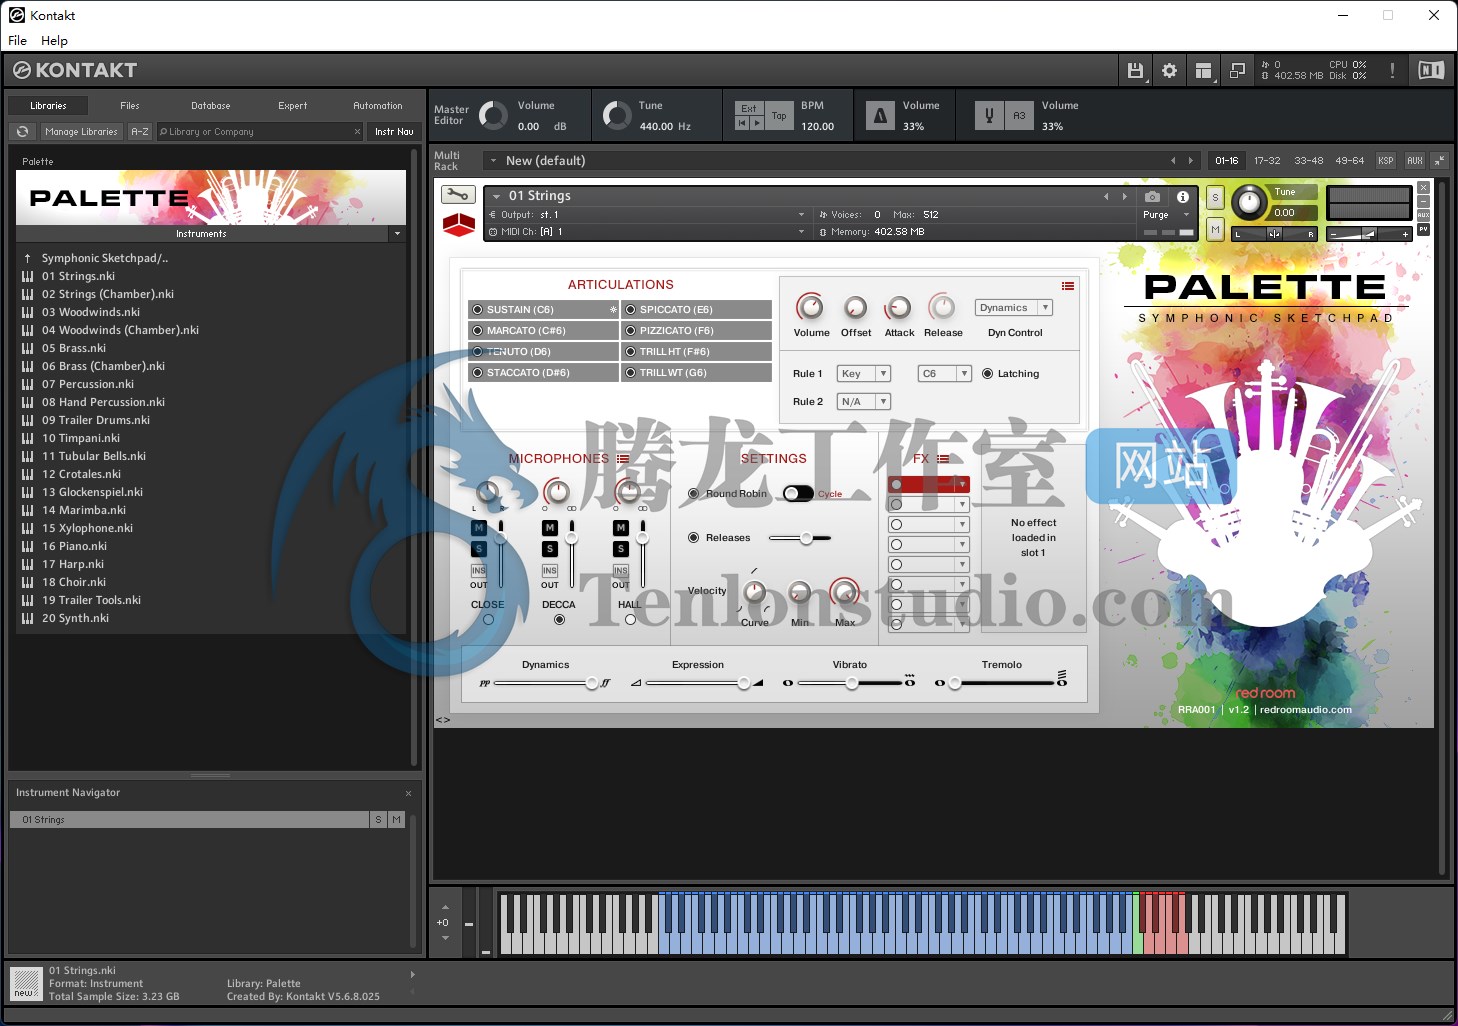Image resolution: width=1458 pixels, height=1026 pixels.
Task: Expand the Palette Instruments dropdown arrow
Action: pyautogui.click(x=397, y=234)
